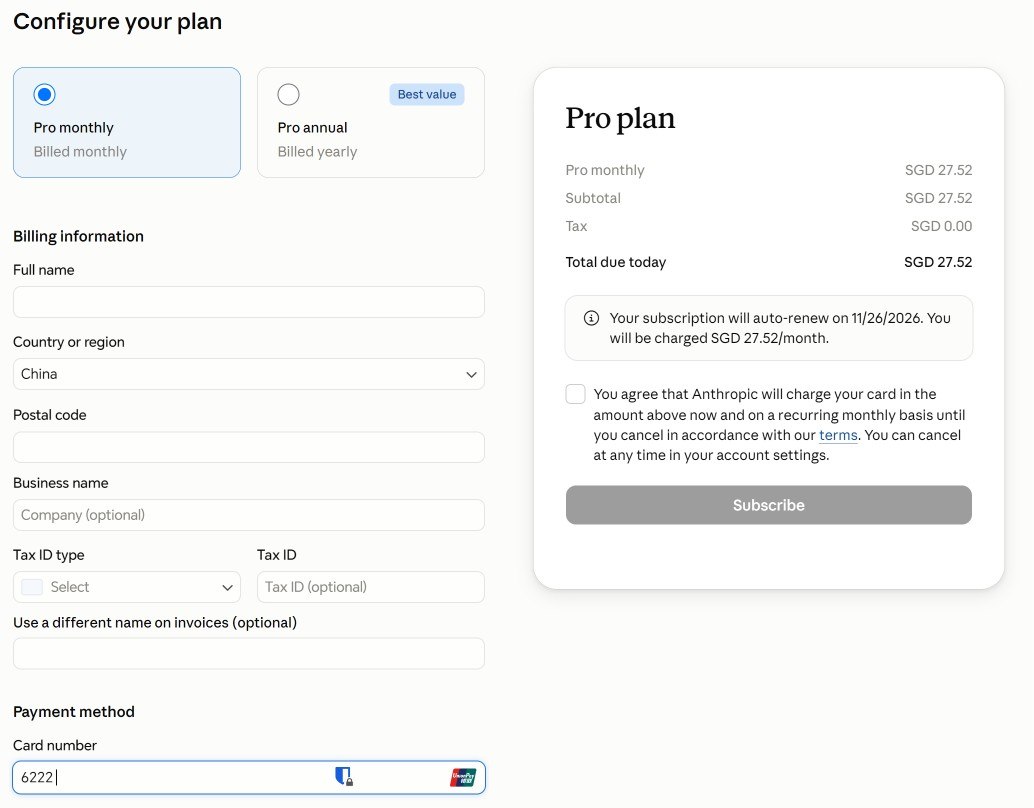Click the Card number field containing 6222
The height and width of the screenshot is (808, 1034).
tap(249, 777)
